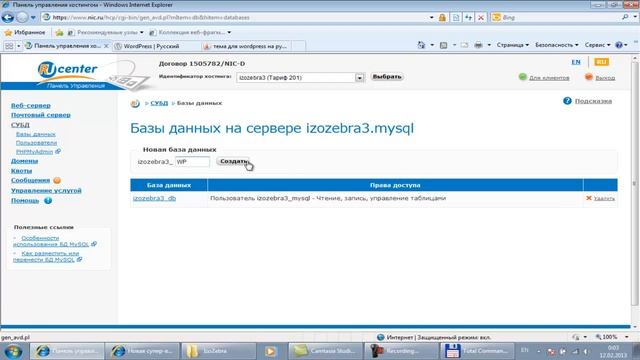Click the orange X delete icon for izozebra3_db

tap(589, 198)
